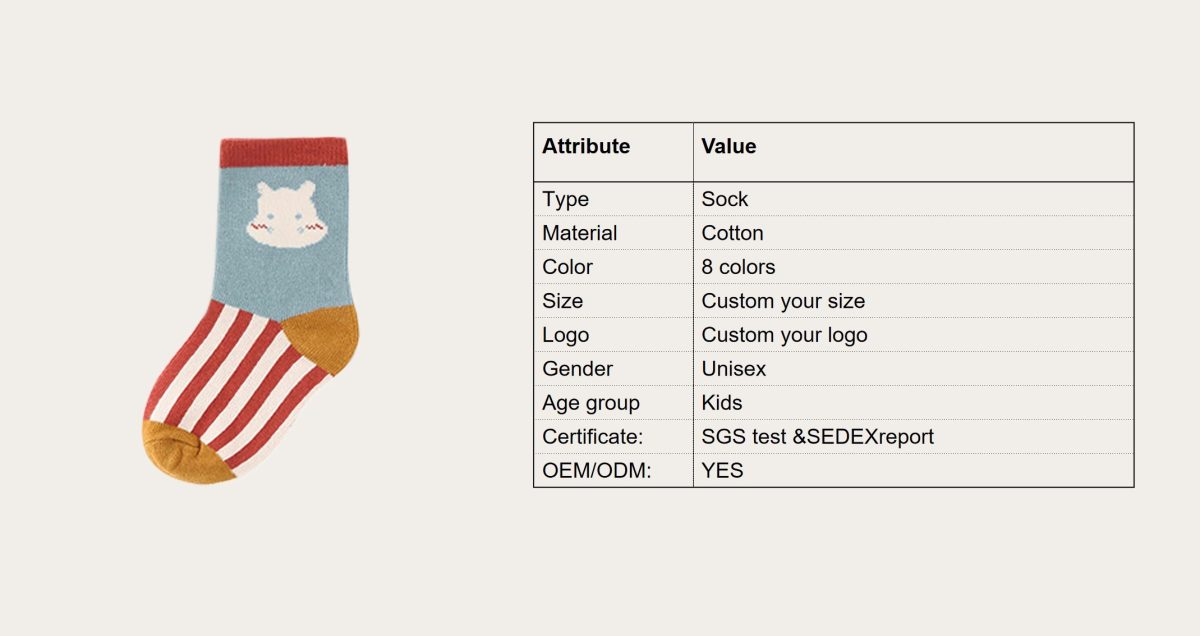This screenshot has width=1200, height=636.
Task: Click the "Age group" attribute cell
Action: 591,403
